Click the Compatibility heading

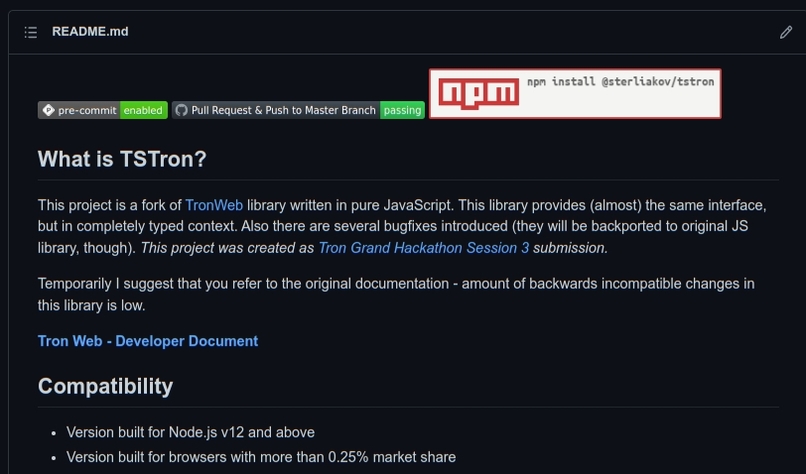pyautogui.click(x=105, y=386)
